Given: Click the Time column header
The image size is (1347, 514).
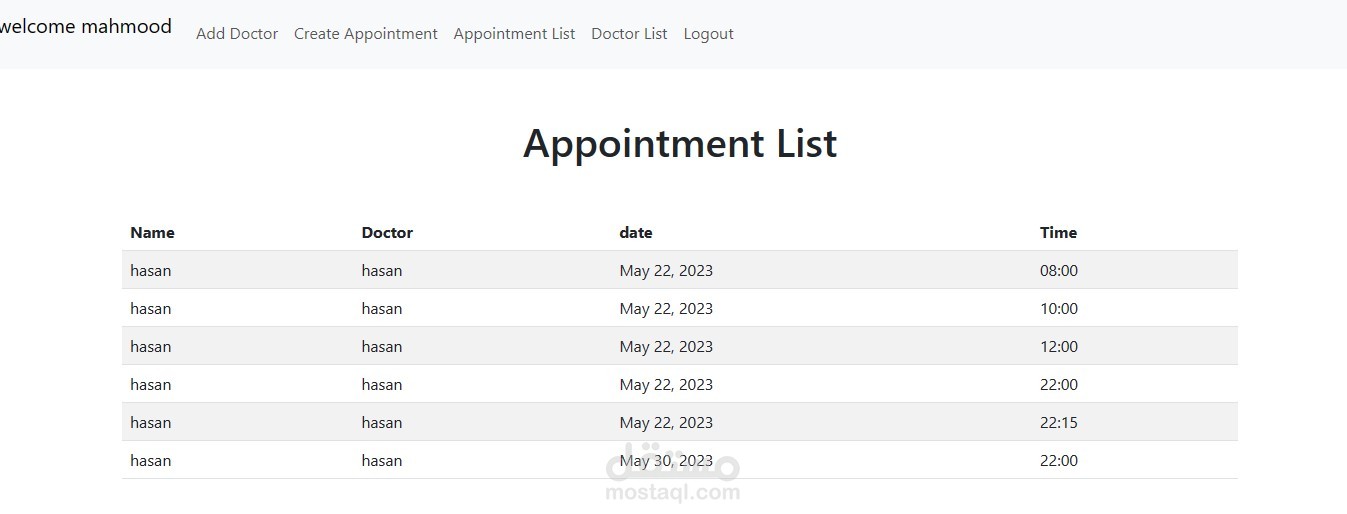Looking at the screenshot, I should click(x=1058, y=233).
